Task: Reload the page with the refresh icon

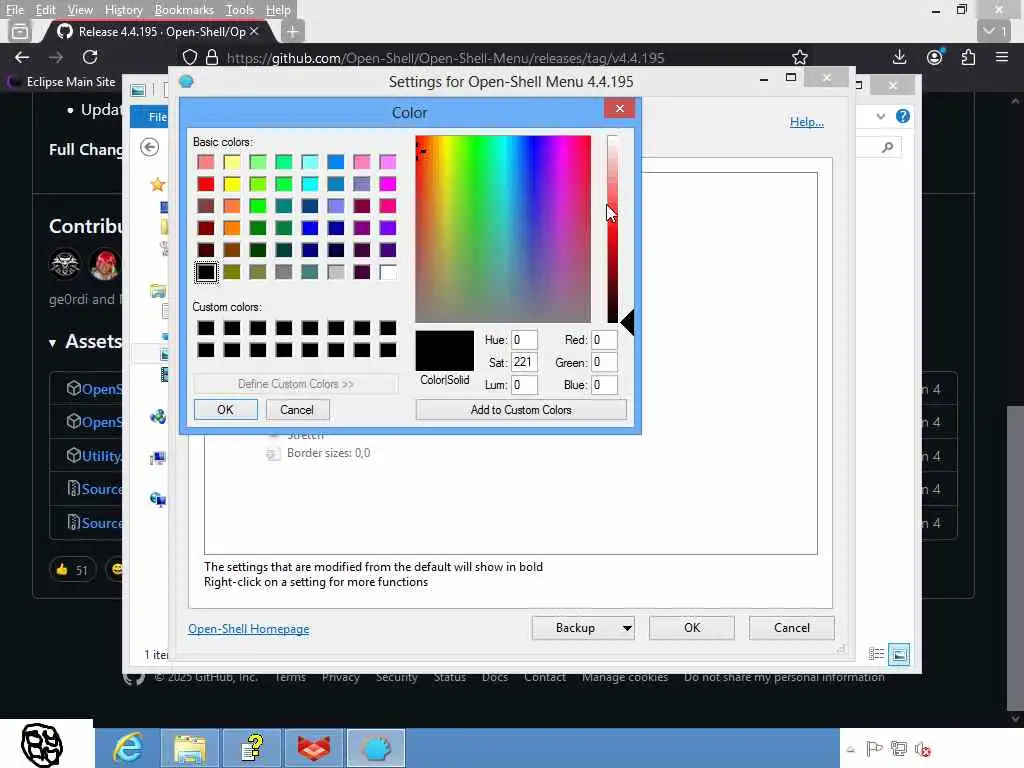Action: (x=90, y=57)
